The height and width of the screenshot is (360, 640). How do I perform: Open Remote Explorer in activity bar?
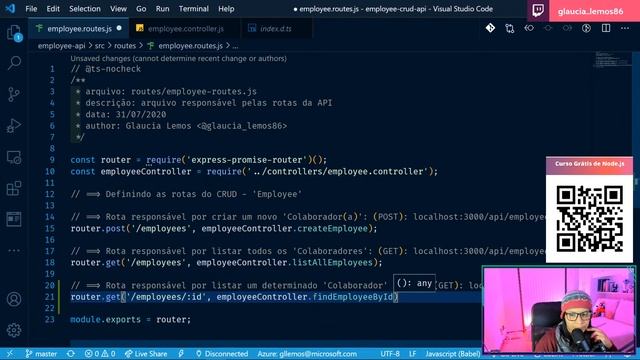coord(14,157)
